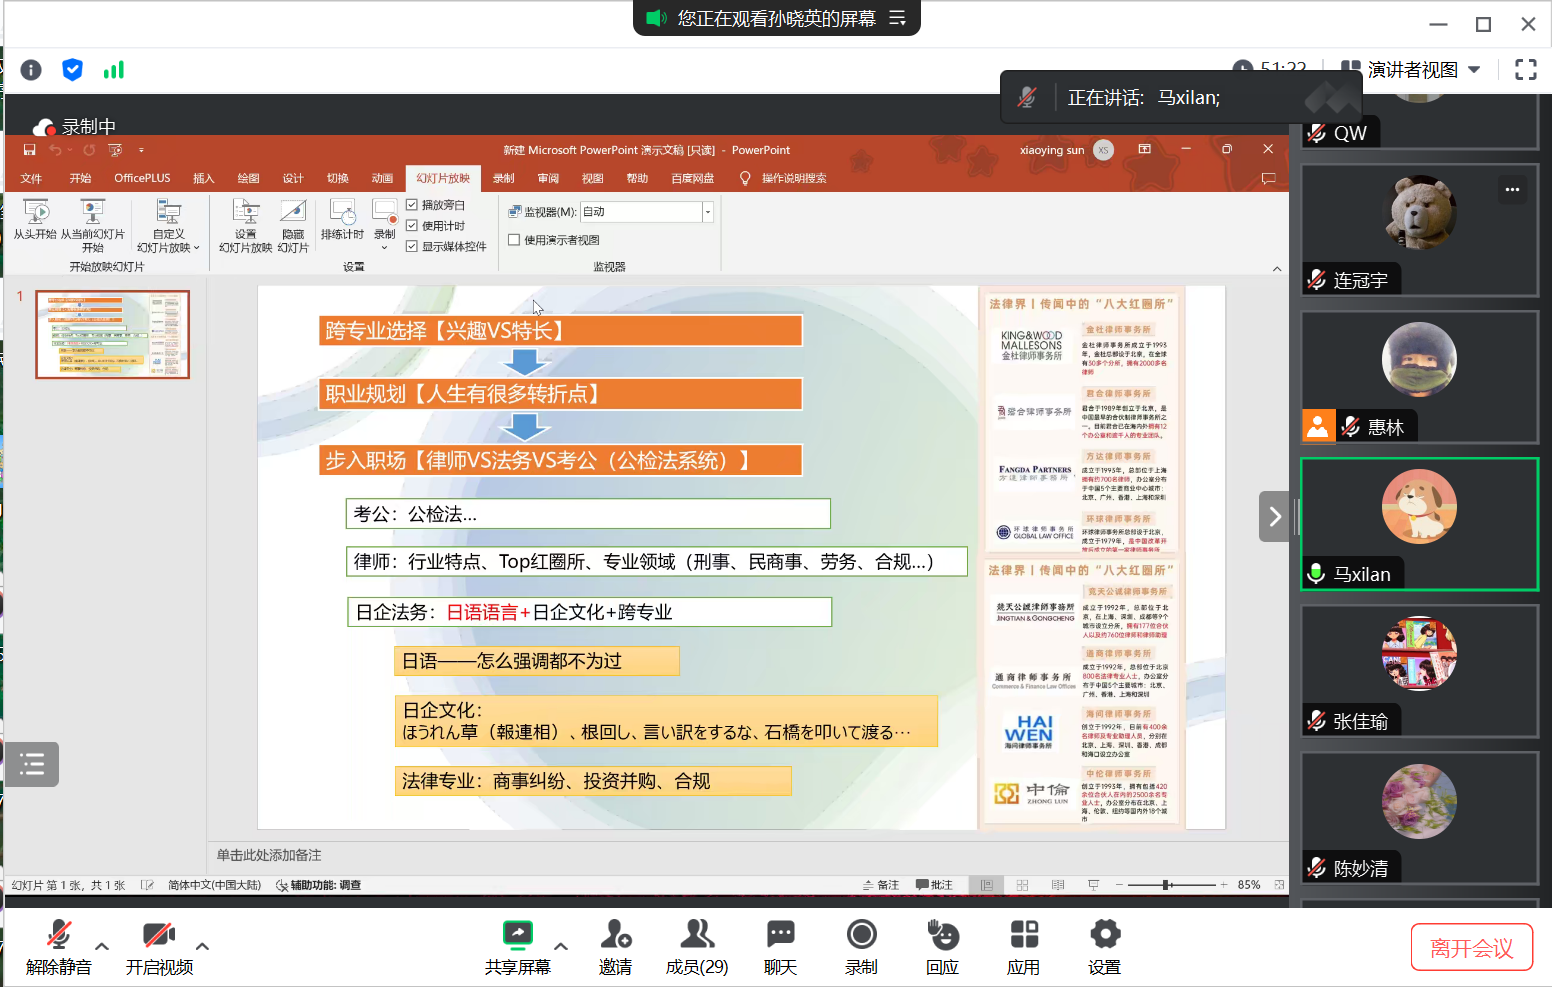This screenshot has width=1552, height=987.
Task: Expand the next page arrow of participants
Action: coord(1274,516)
